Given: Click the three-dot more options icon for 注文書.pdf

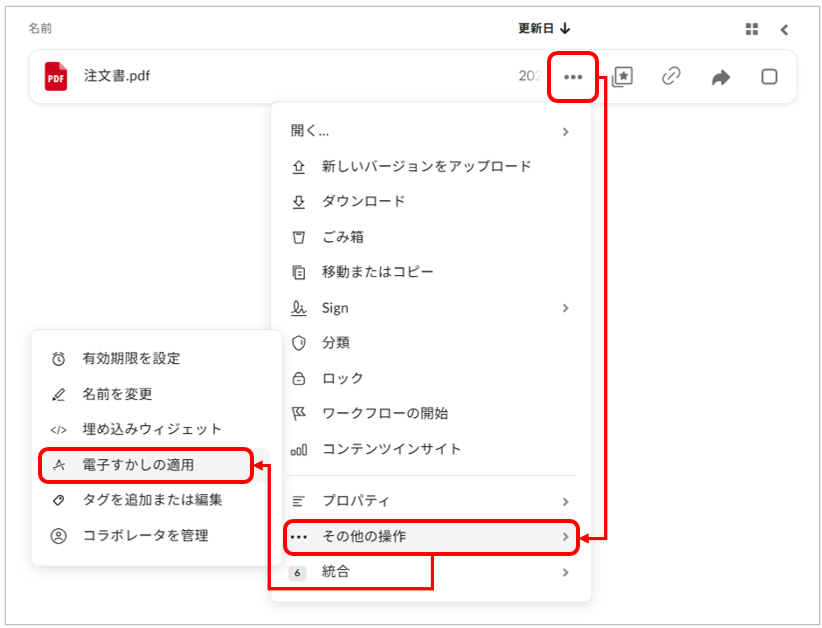Looking at the screenshot, I should coord(573,77).
